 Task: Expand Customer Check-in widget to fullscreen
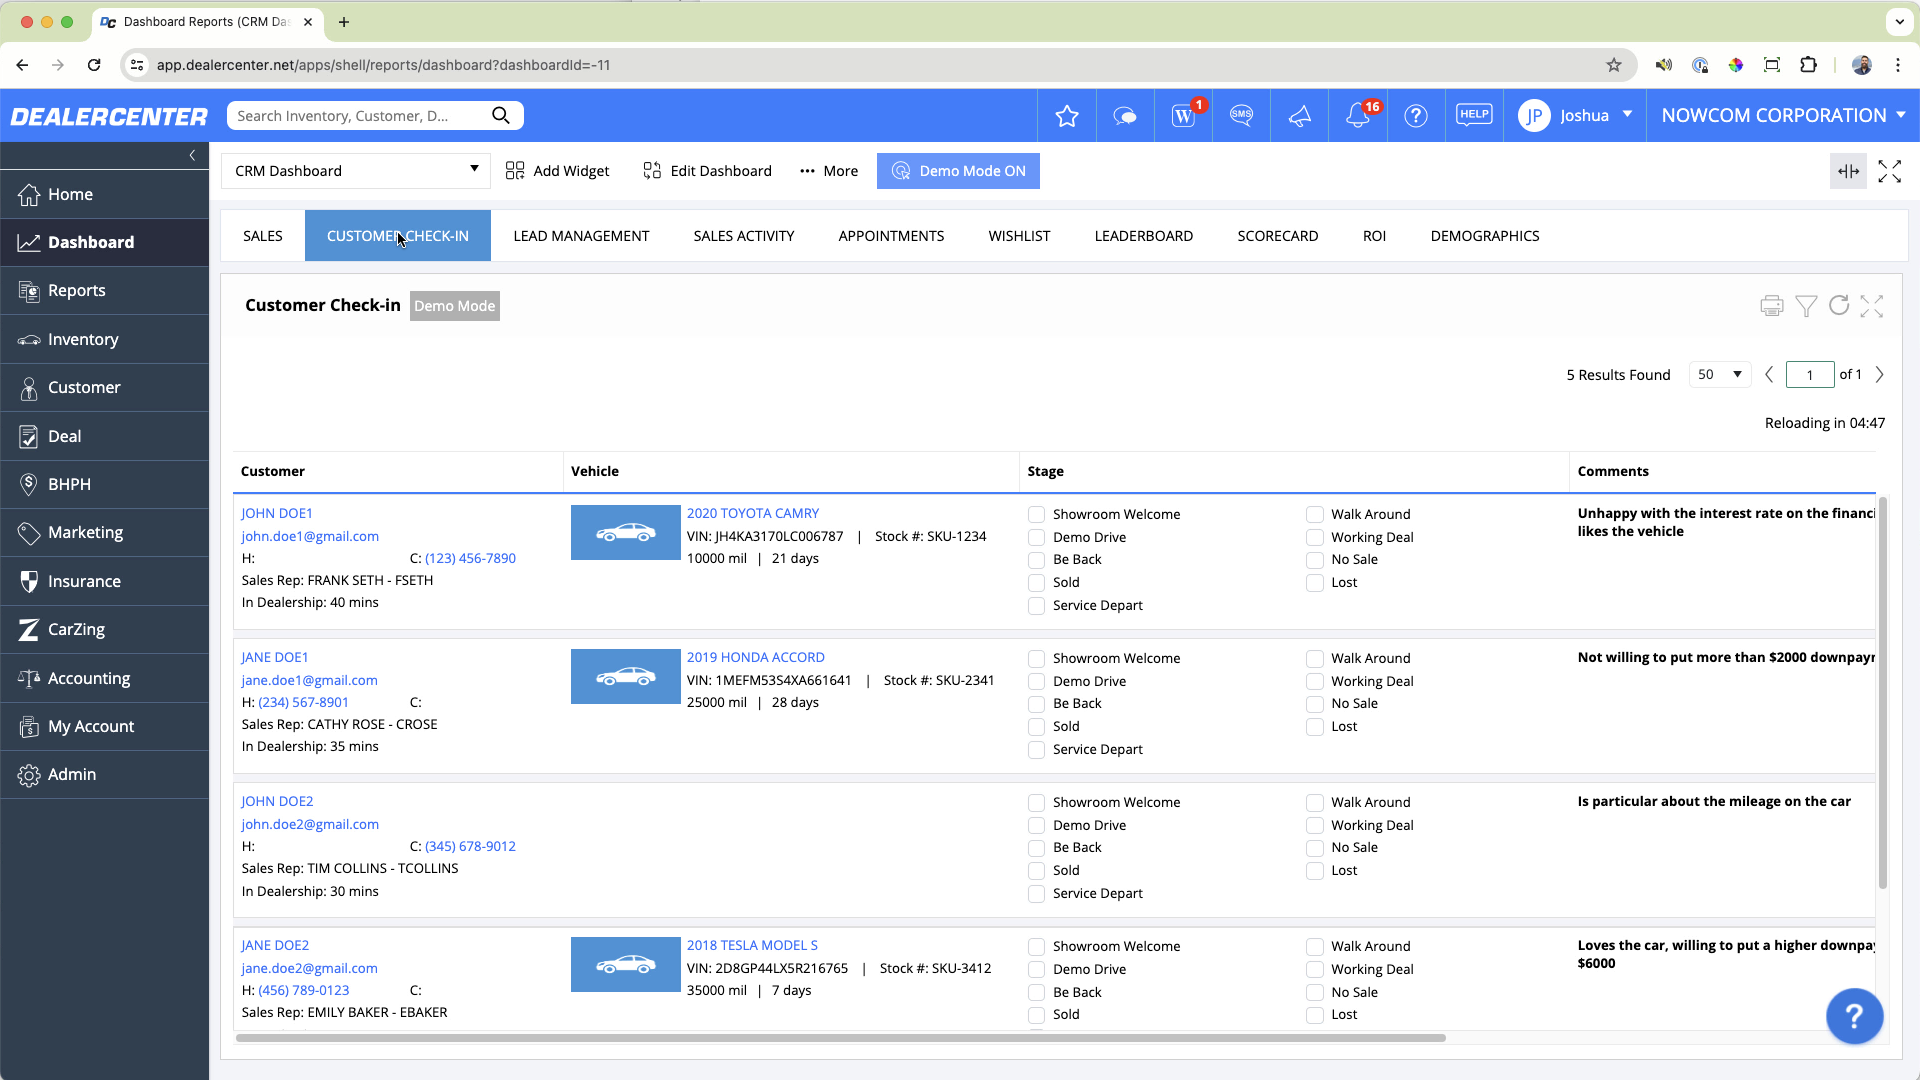(1872, 306)
